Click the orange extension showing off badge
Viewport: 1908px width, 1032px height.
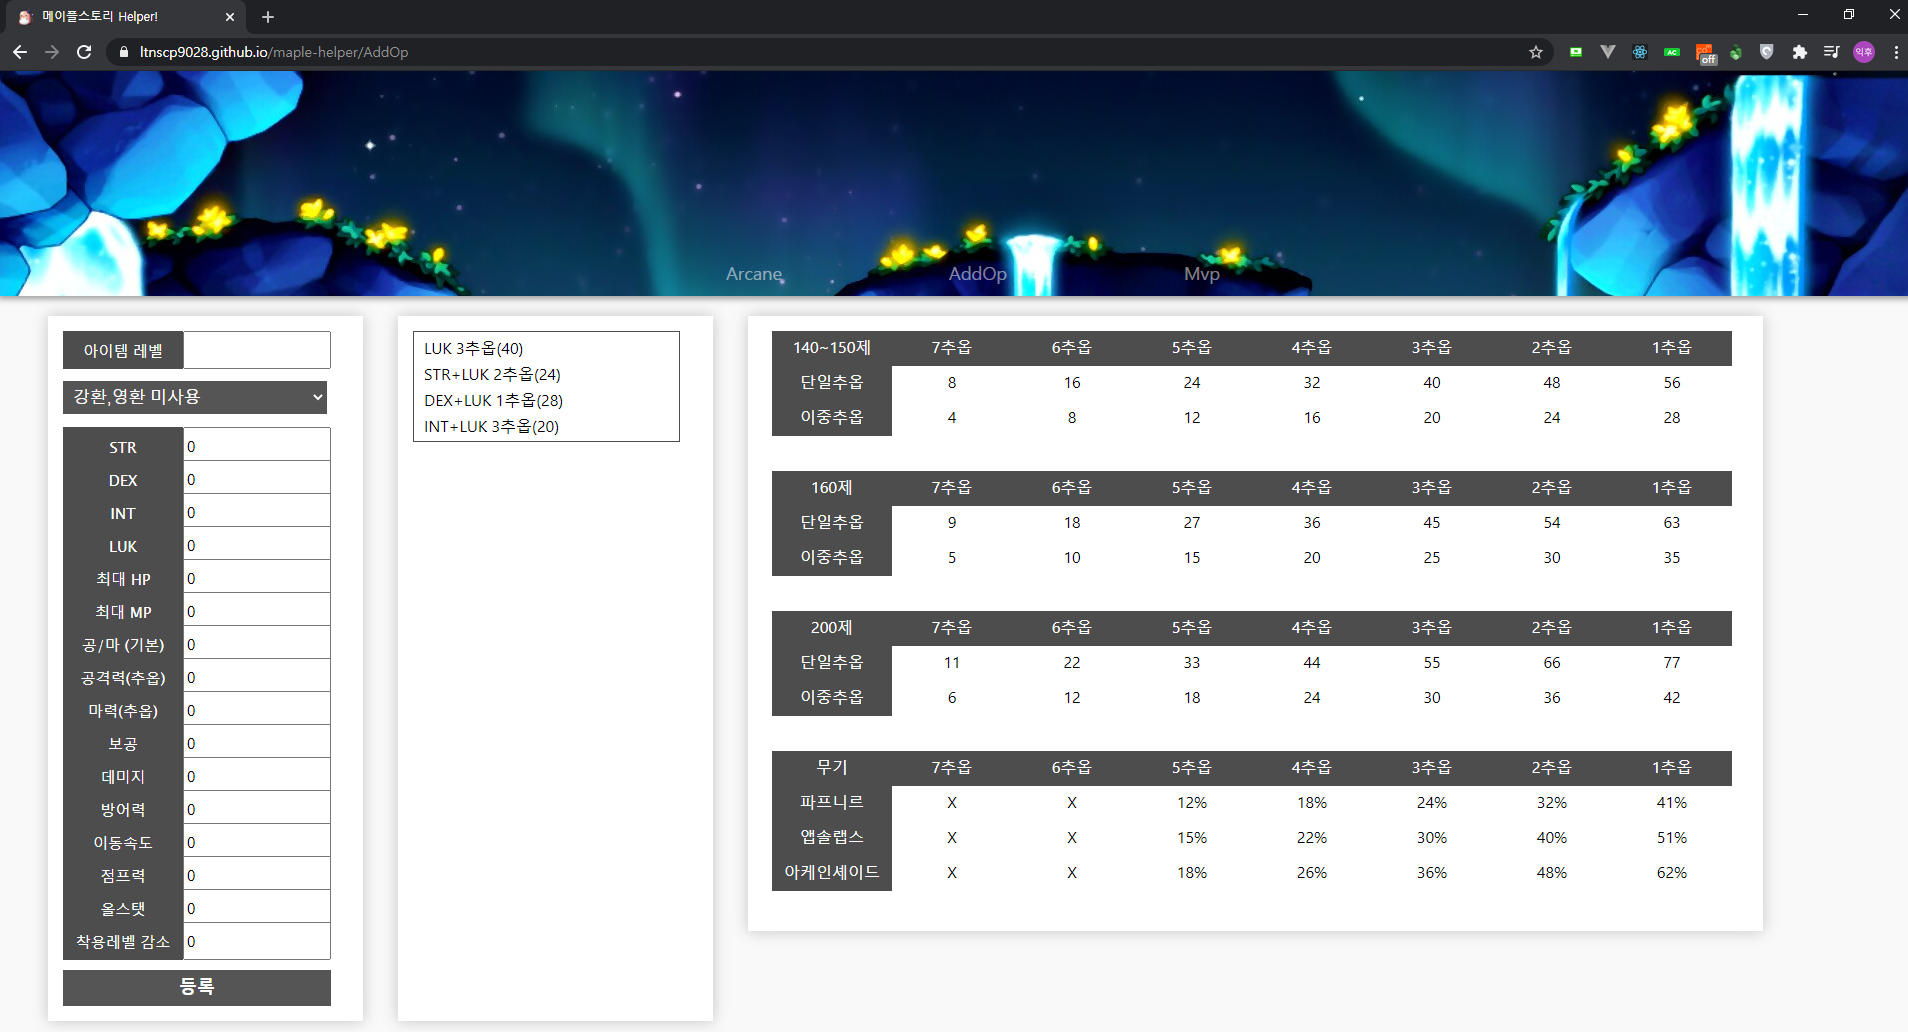point(1705,53)
